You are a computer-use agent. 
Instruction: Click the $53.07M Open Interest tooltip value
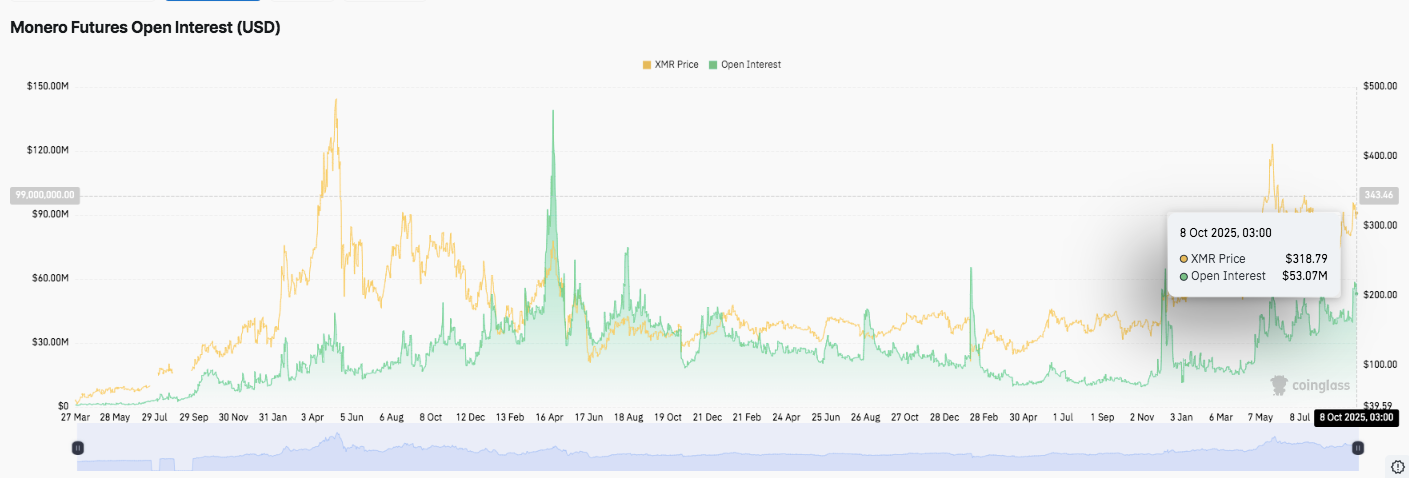1304,276
